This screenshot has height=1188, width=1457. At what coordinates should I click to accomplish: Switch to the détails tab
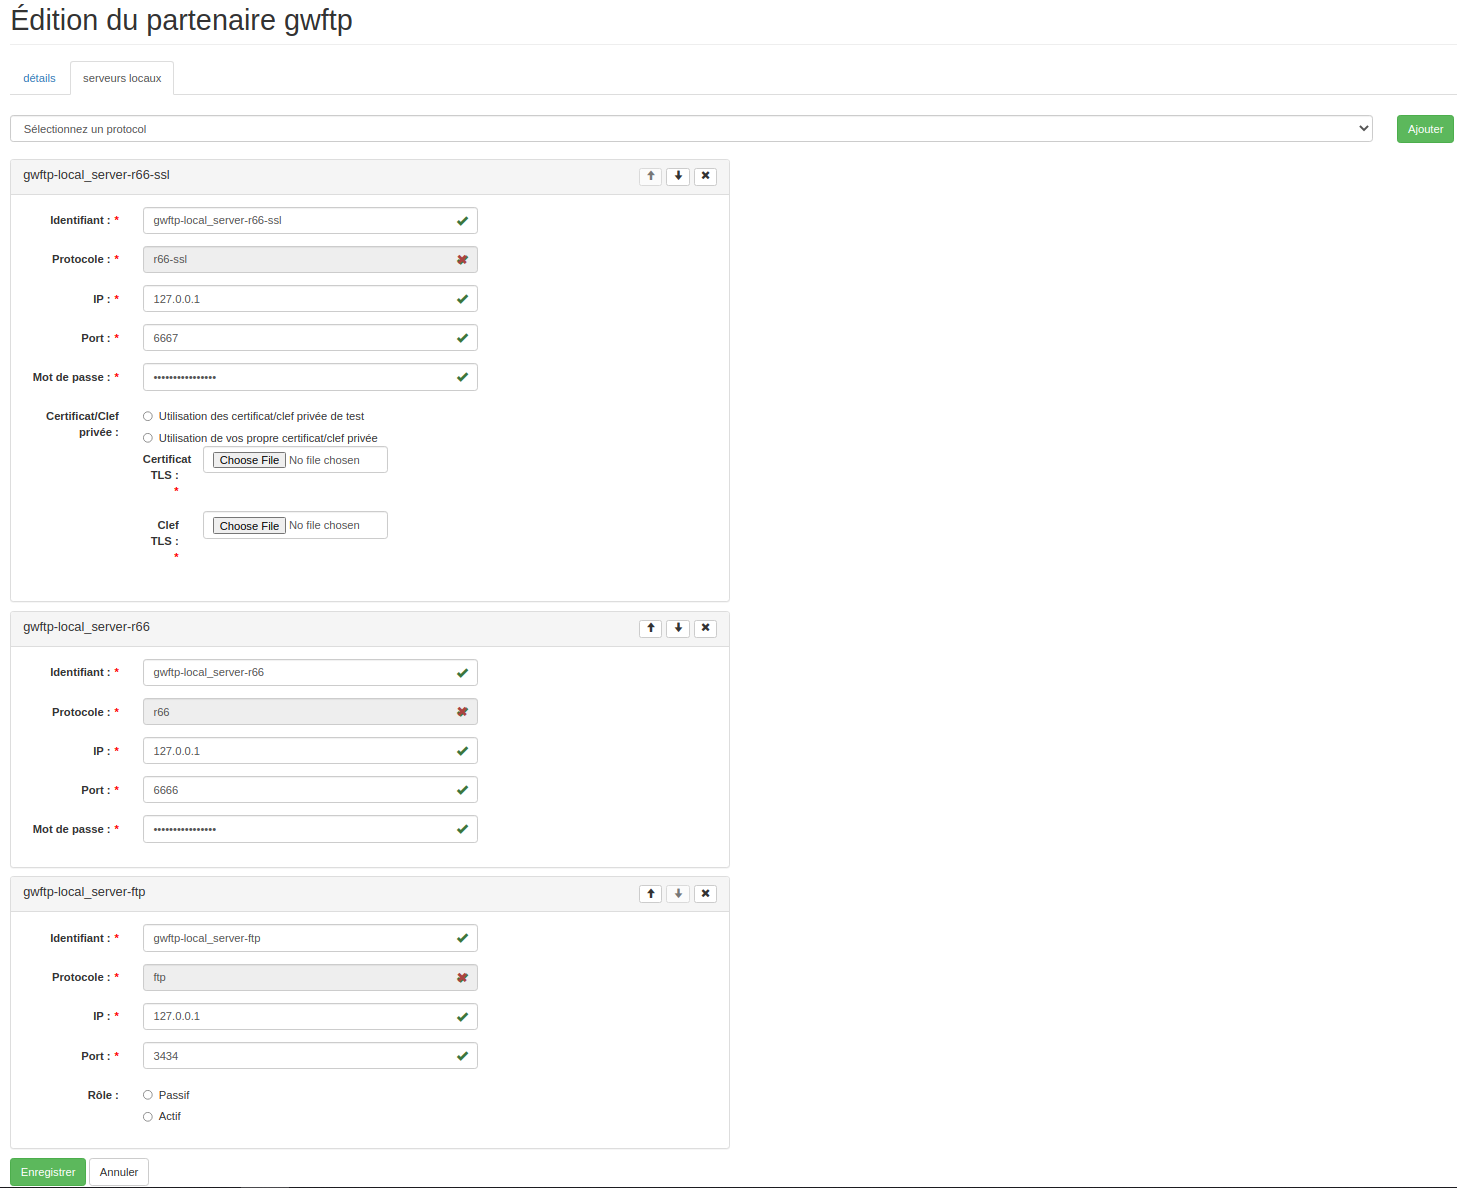tap(40, 78)
